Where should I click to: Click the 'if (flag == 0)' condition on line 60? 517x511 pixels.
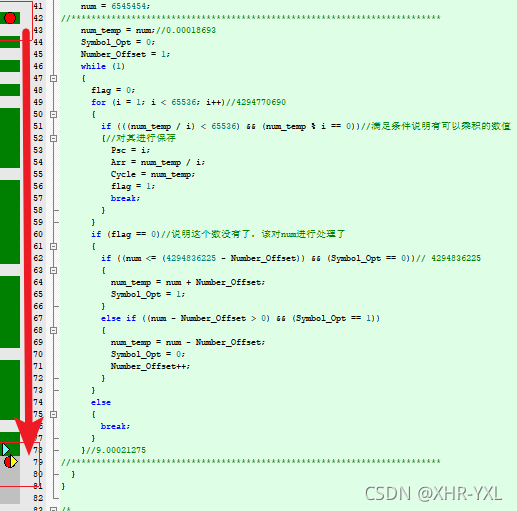(126, 234)
